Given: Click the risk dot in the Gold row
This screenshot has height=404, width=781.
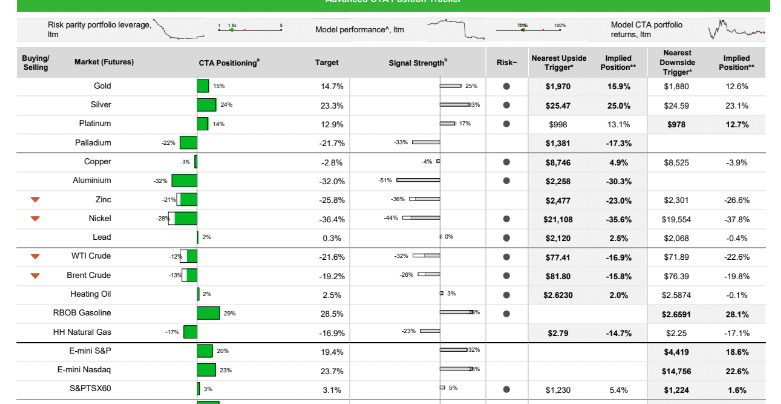Looking at the screenshot, I should pos(507,86).
